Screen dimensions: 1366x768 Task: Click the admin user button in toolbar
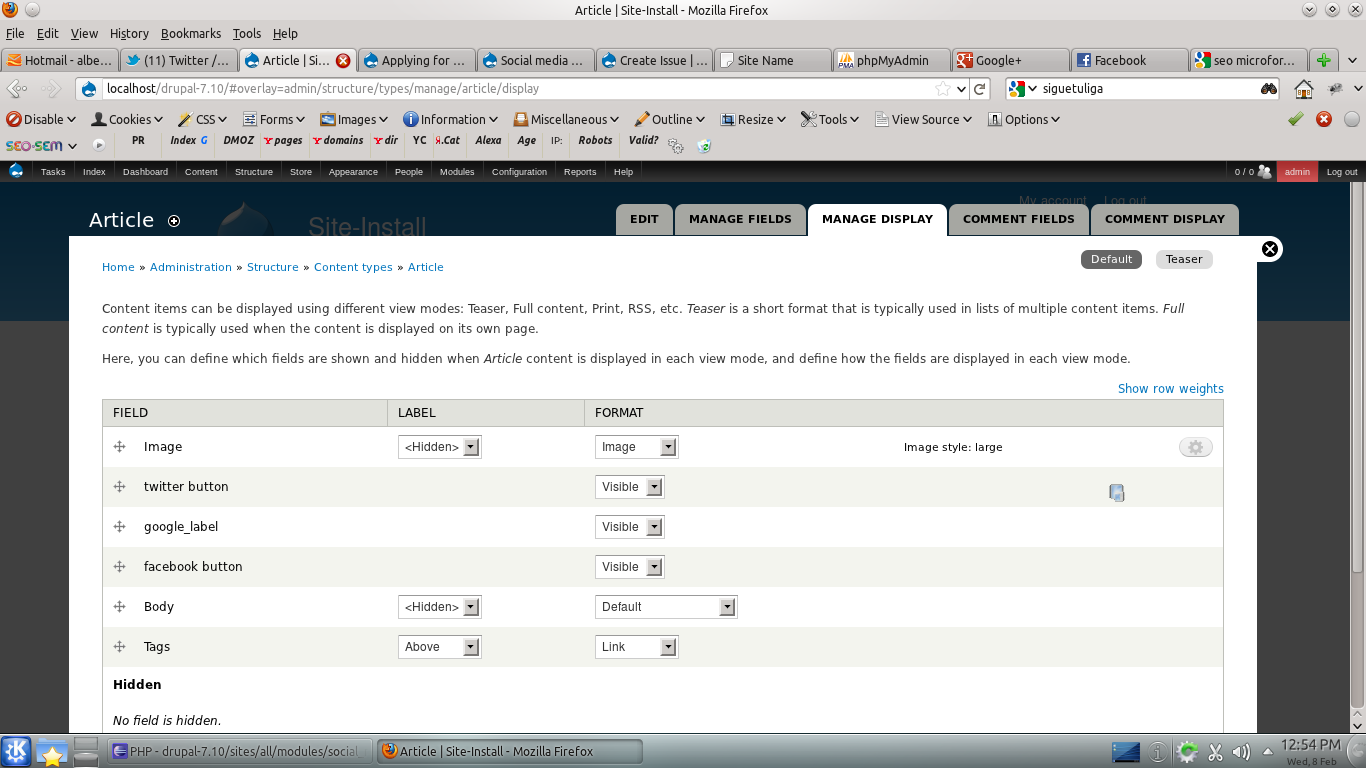tap(1297, 172)
